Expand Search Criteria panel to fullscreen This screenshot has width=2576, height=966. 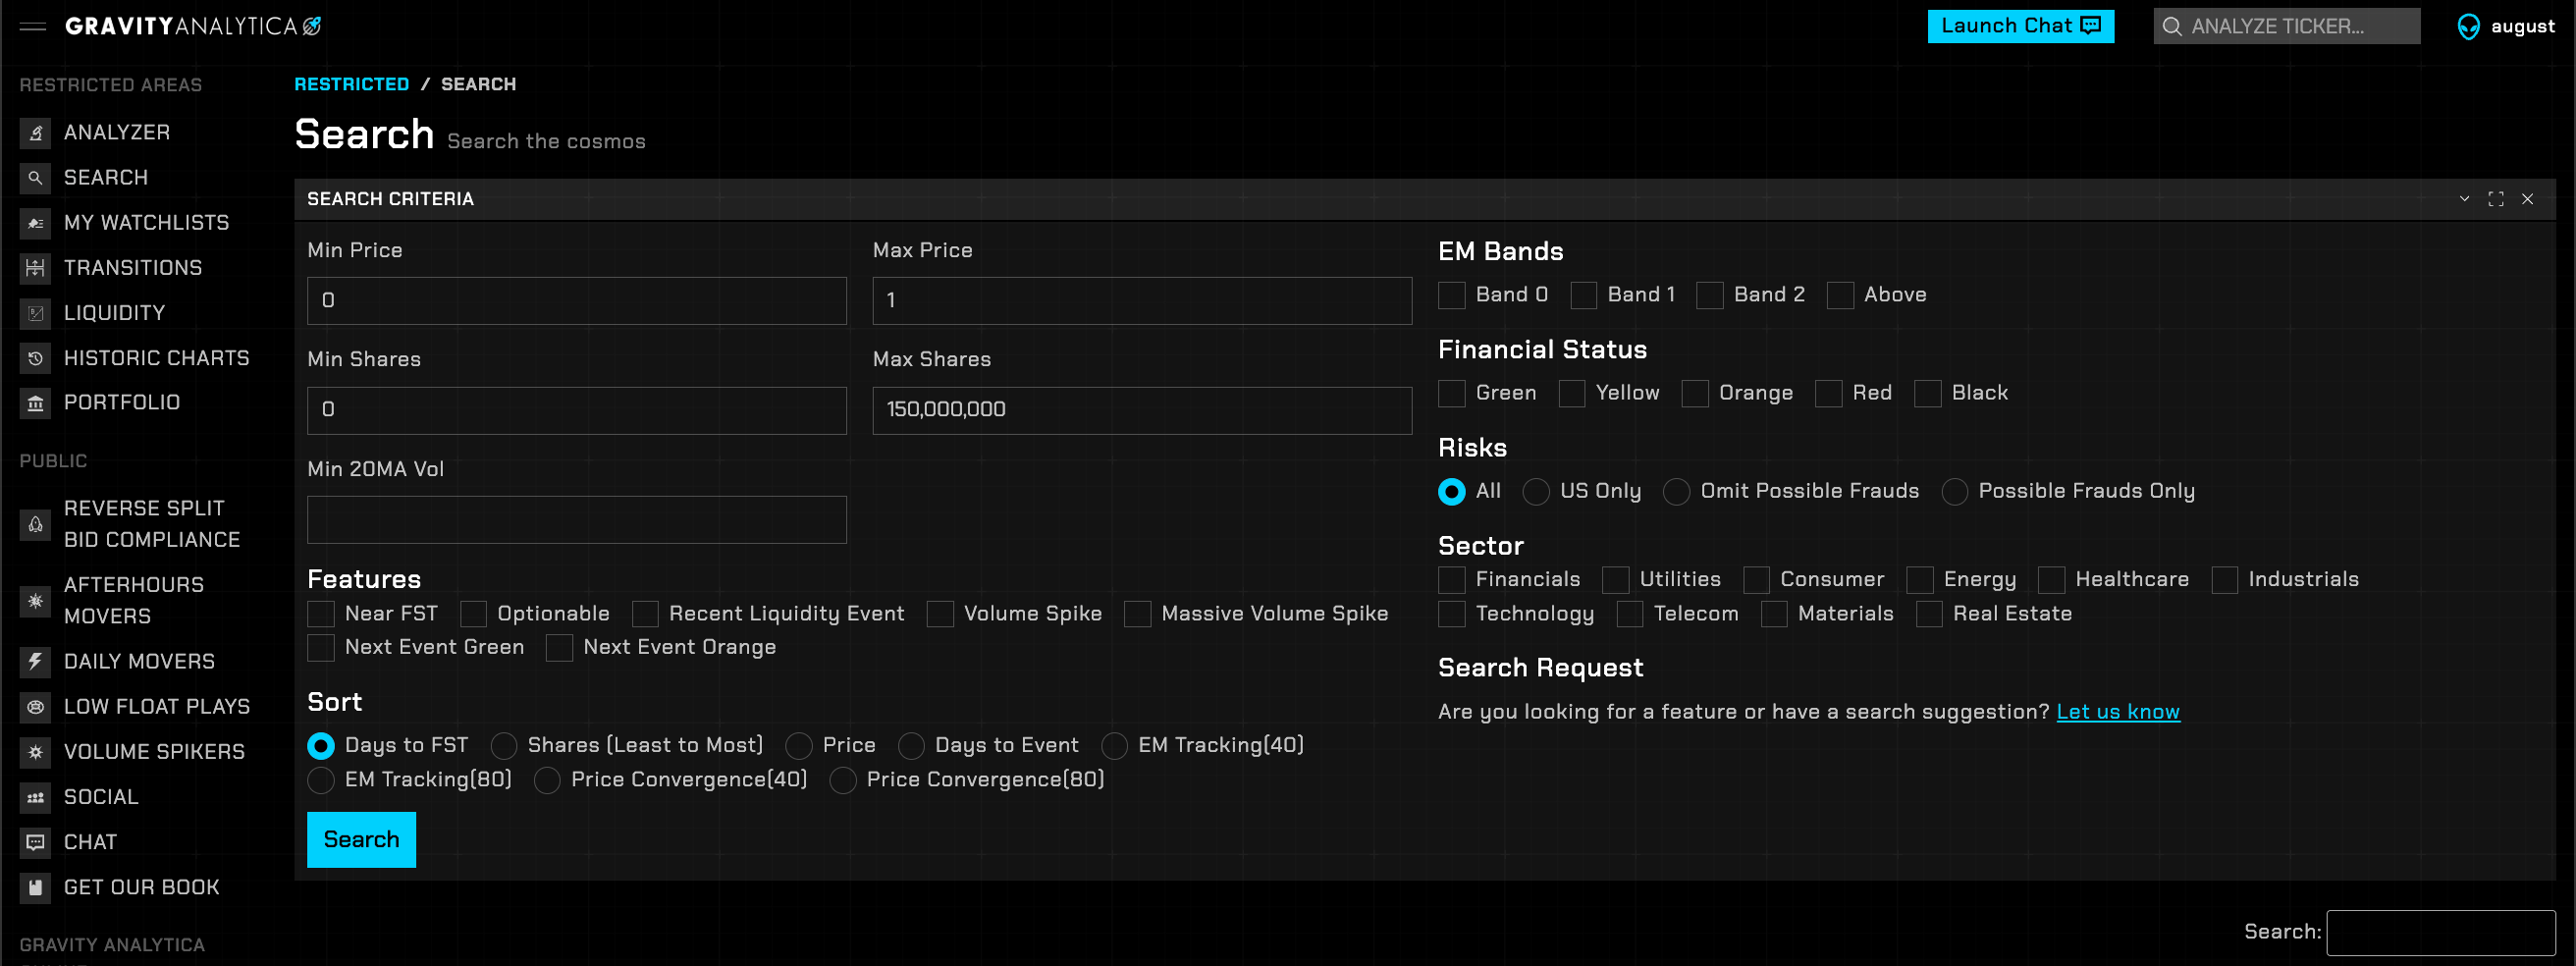click(x=2496, y=199)
